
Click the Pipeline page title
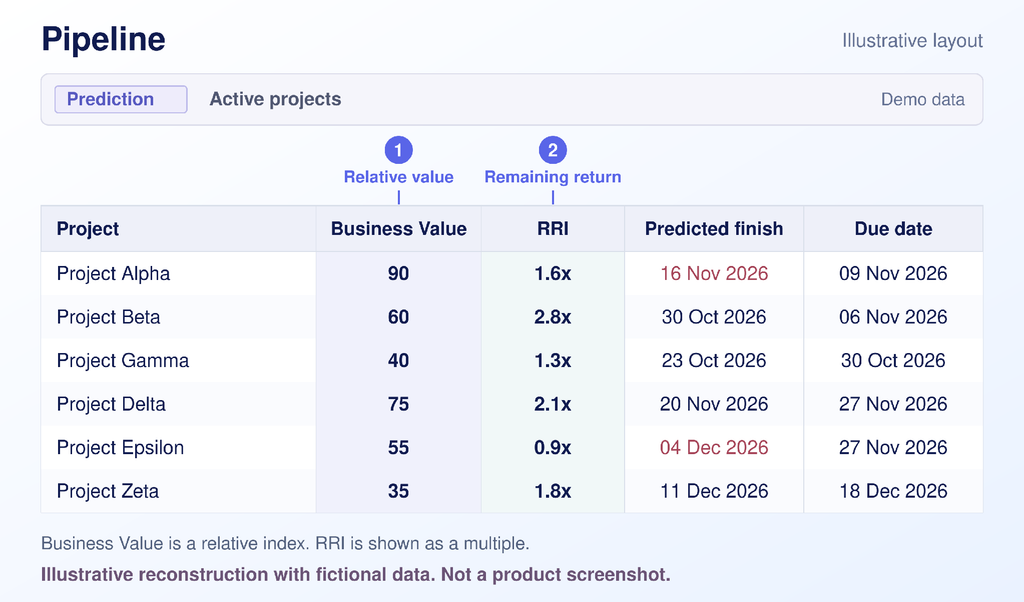coord(103,40)
